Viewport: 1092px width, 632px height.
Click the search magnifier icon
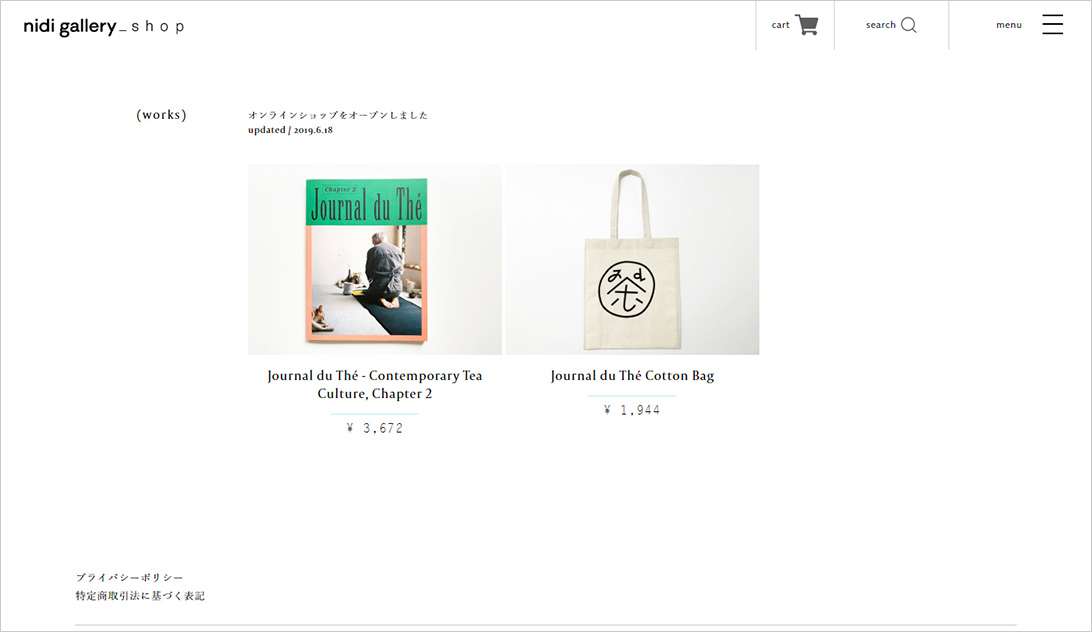coord(909,25)
